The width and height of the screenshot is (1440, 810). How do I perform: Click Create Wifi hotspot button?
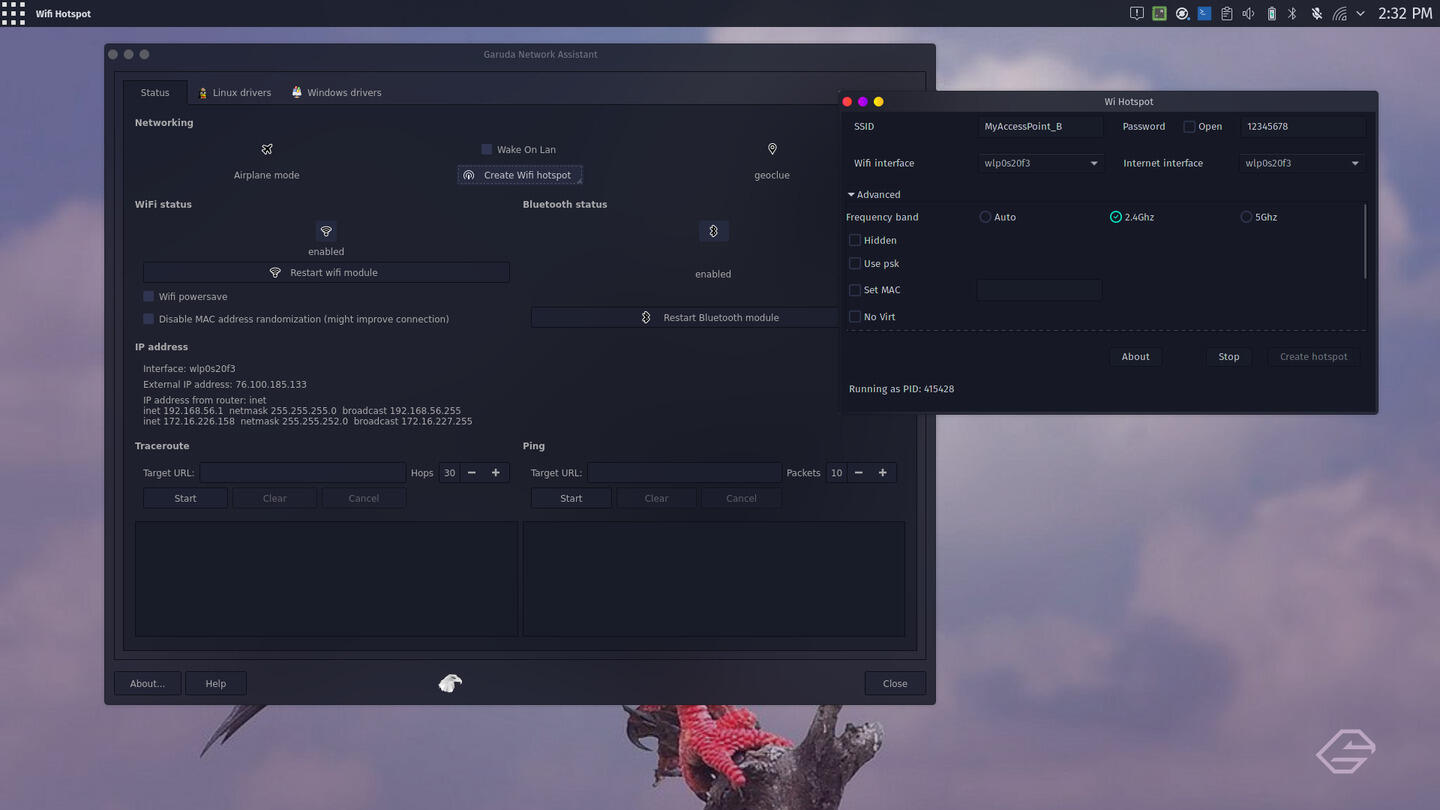(520, 175)
